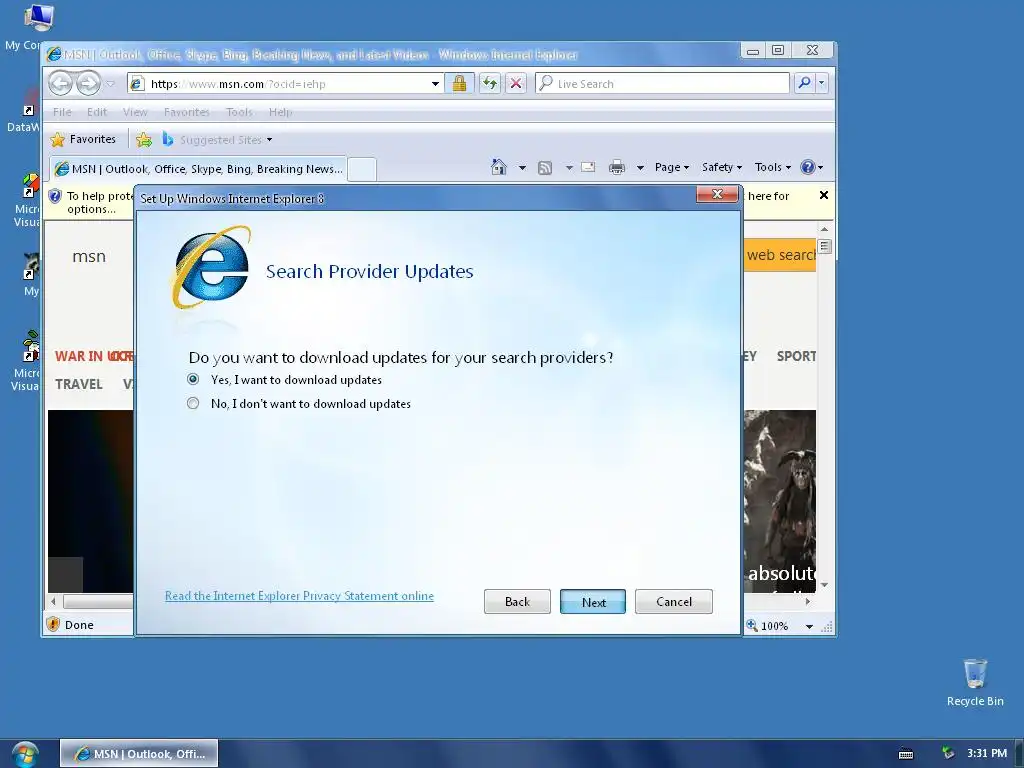Click the tray network status icon
1024x768 pixels.
click(948, 753)
